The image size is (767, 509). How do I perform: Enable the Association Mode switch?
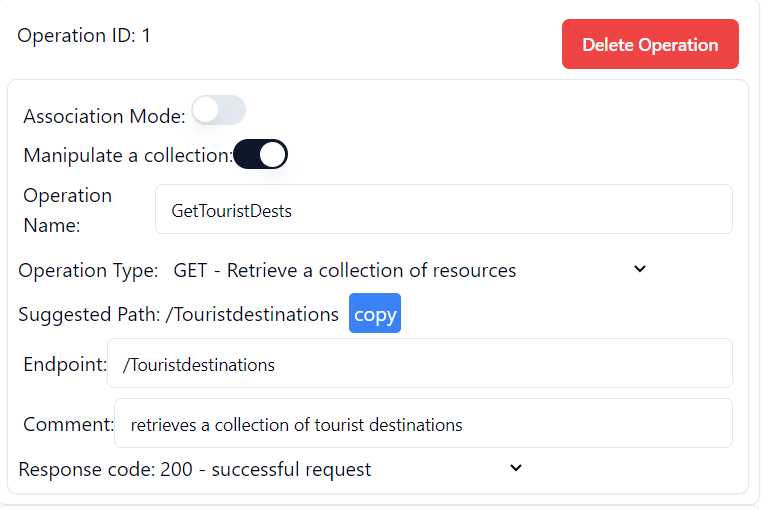pyautogui.click(x=219, y=111)
